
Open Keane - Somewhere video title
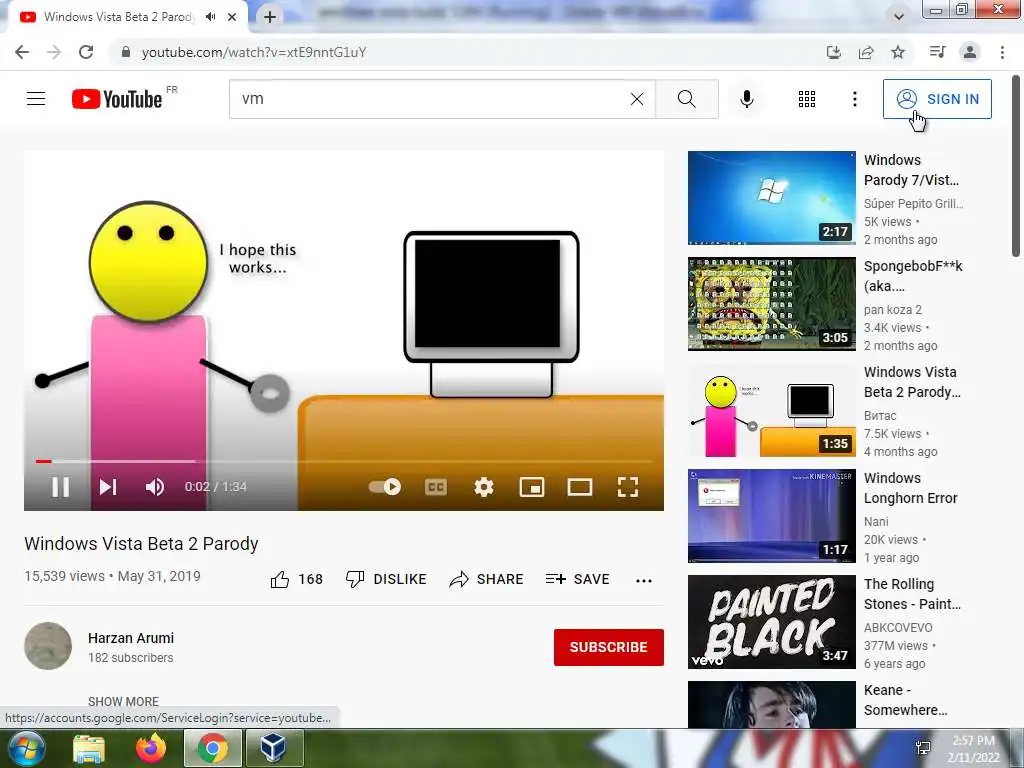pyautogui.click(x=905, y=700)
